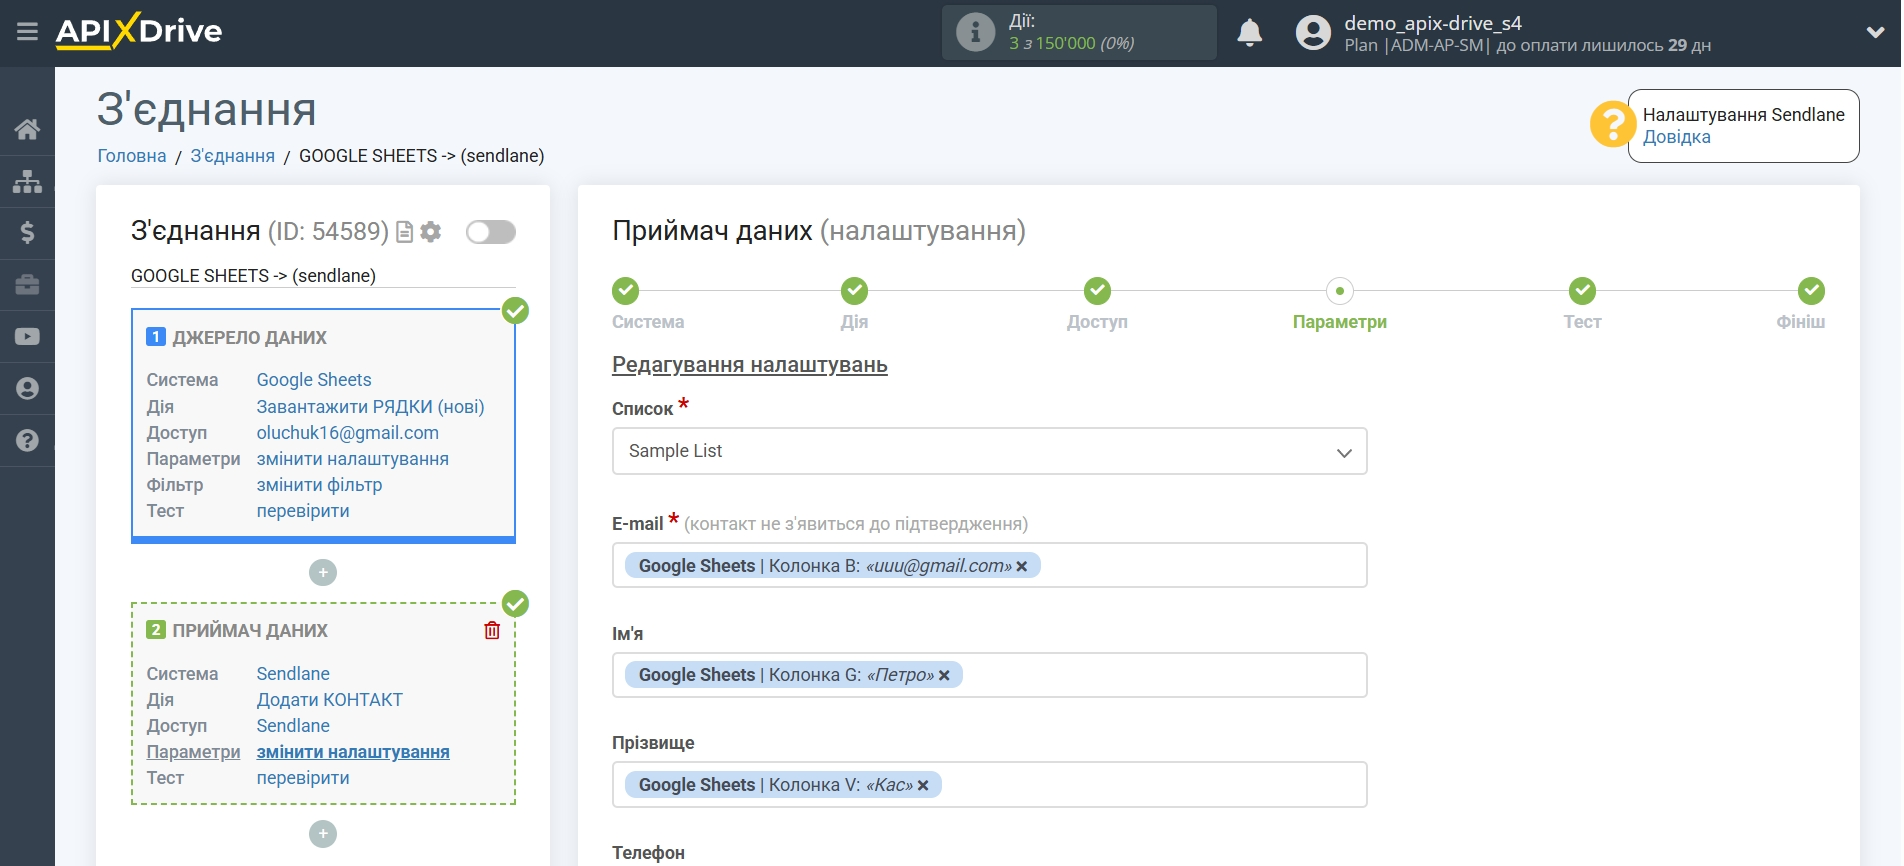
Task: Go to the Система step
Action: pos(626,291)
